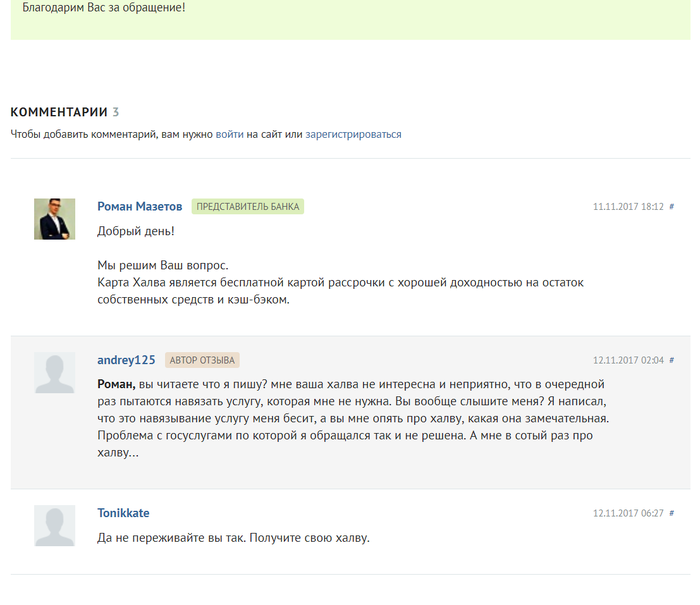Click the # permalink on Роман Мазетов's comment
The width and height of the screenshot is (700, 605).
point(672,207)
